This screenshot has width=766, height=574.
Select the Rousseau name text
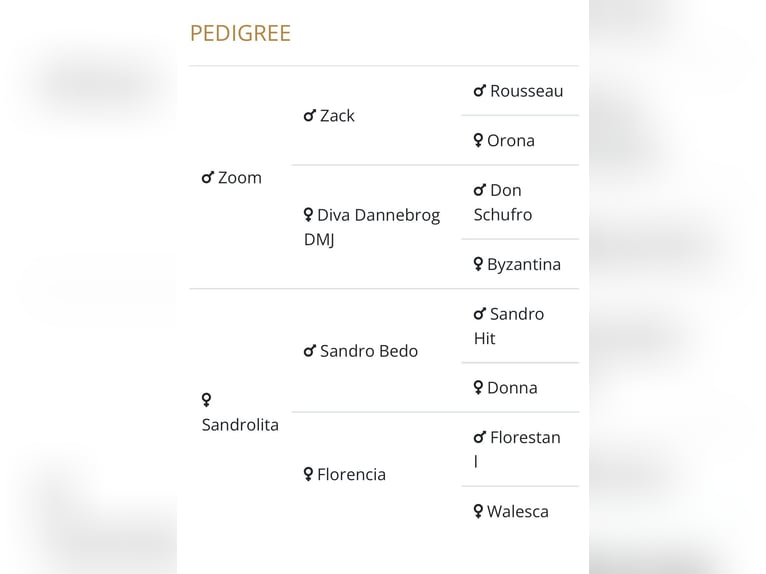click(527, 91)
